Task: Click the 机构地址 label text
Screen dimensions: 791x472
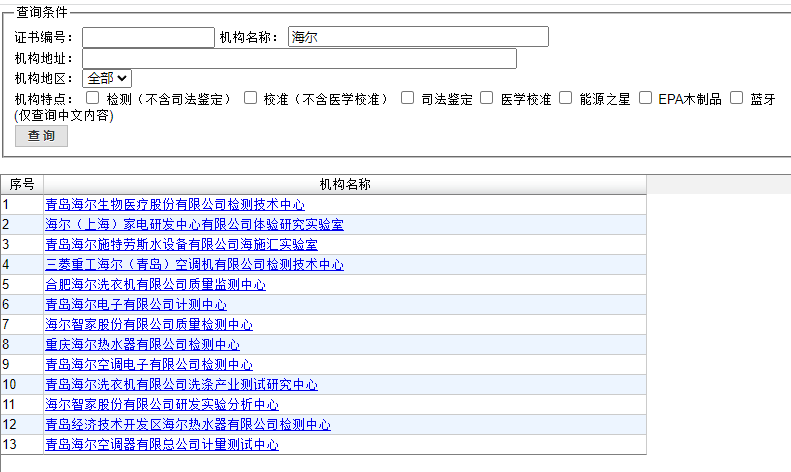Action: click(43, 58)
